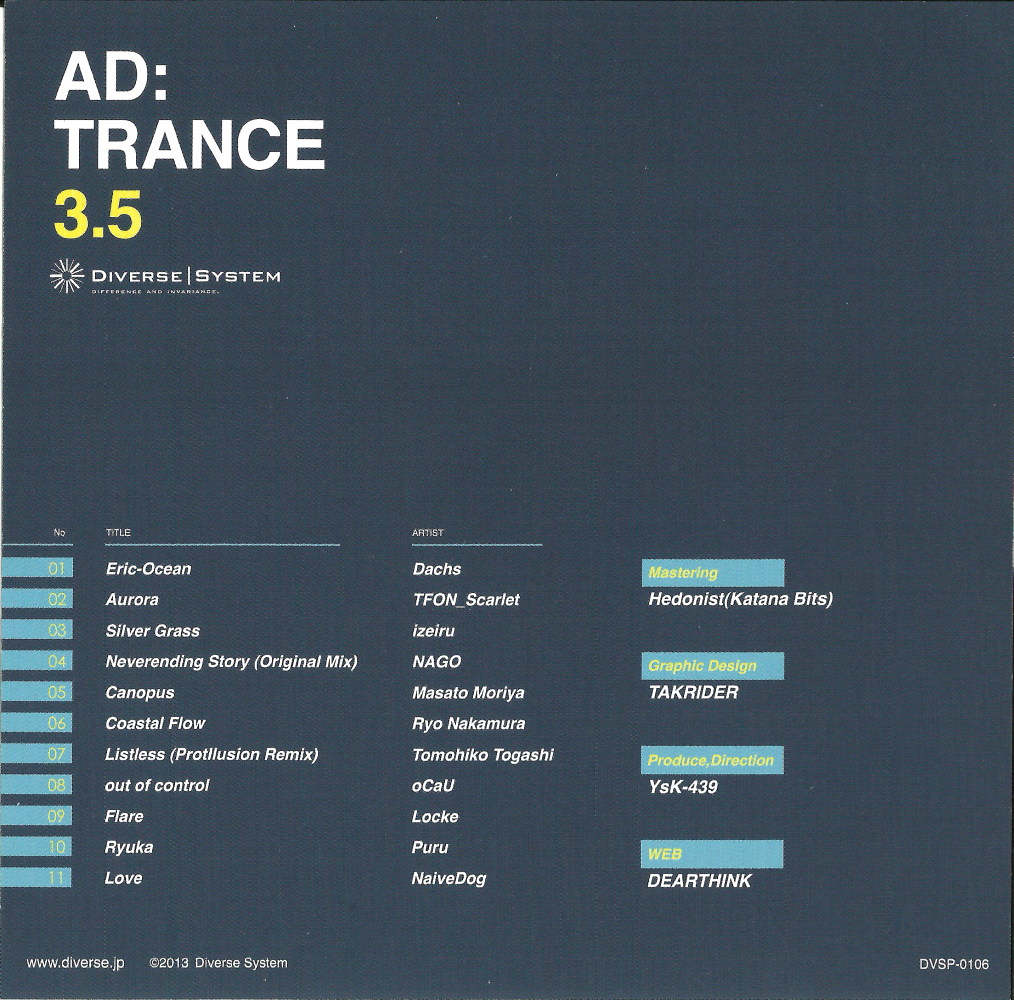Click the track number 06 box

click(37, 724)
